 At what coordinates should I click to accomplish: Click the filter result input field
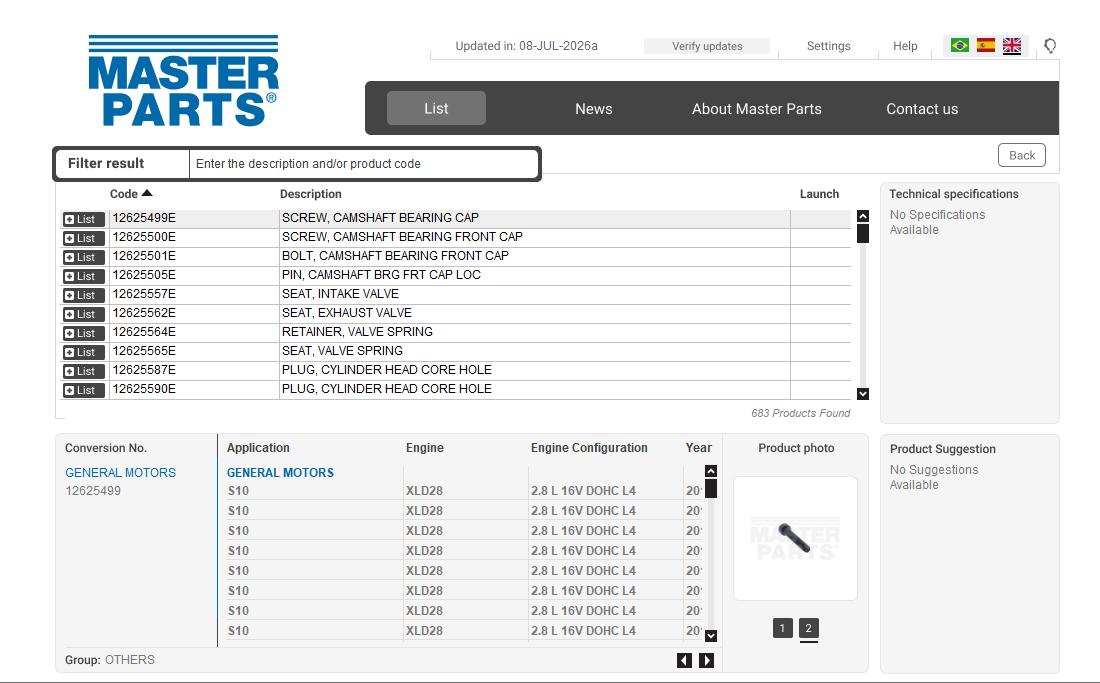[x=363, y=163]
